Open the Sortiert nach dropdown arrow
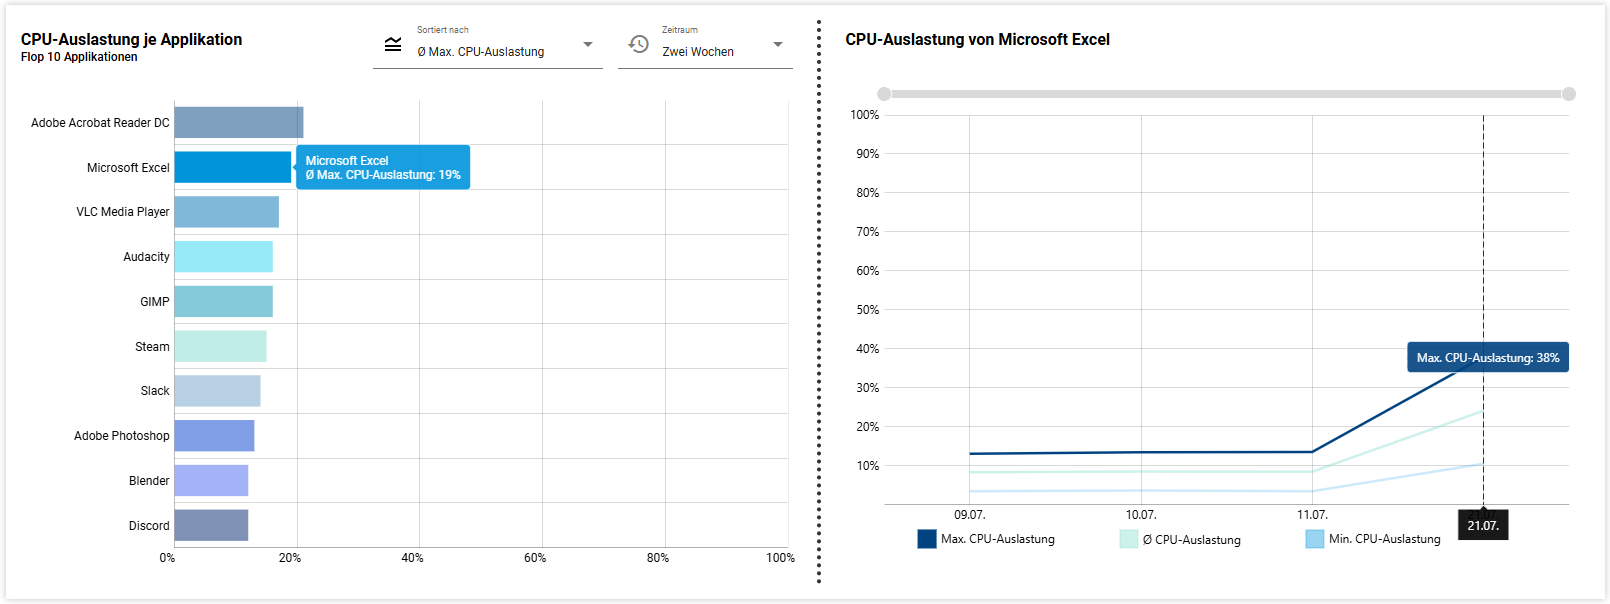Viewport: 1610px width, 604px height. [x=588, y=45]
